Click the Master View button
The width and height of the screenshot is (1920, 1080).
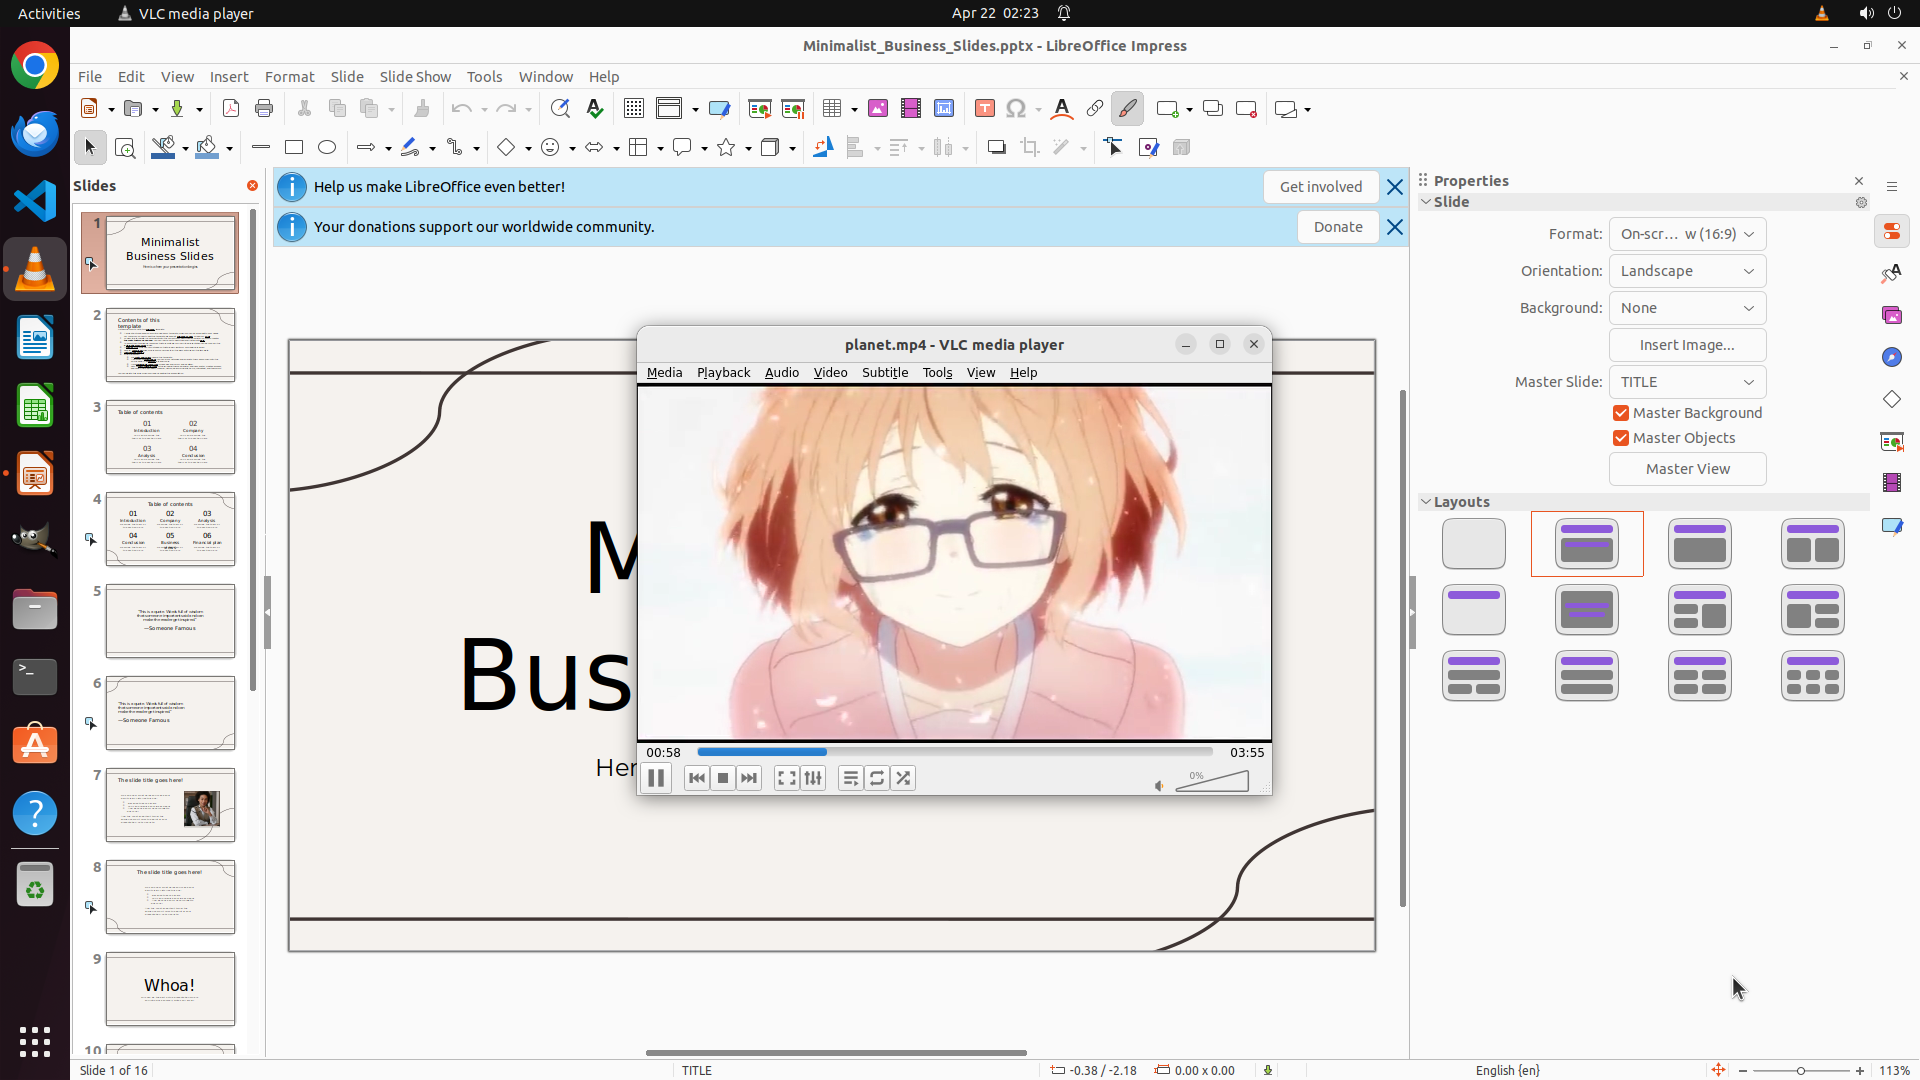point(1687,469)
